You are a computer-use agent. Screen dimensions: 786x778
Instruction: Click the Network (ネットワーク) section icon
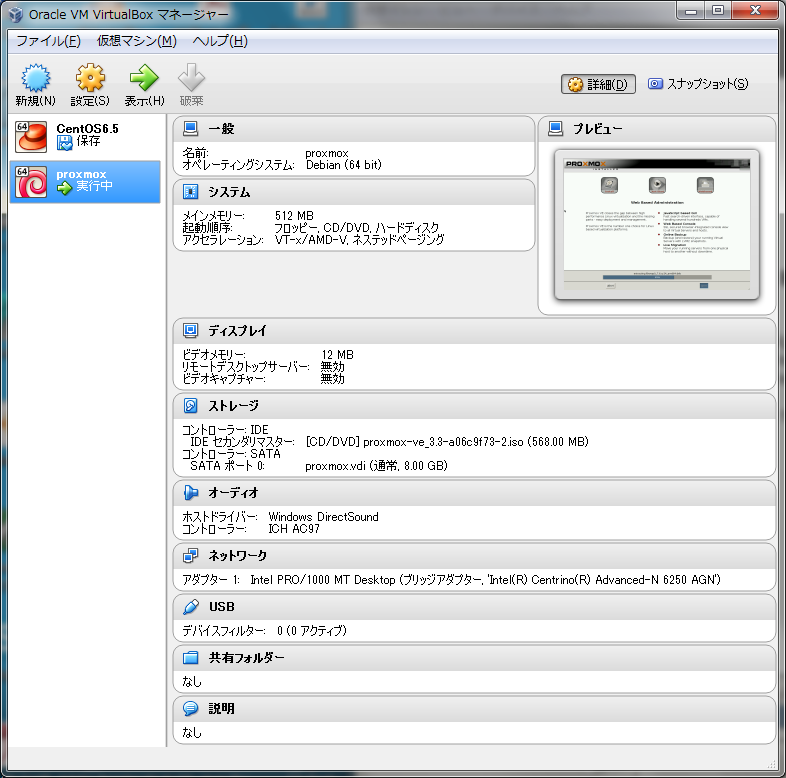click(190, 555)
